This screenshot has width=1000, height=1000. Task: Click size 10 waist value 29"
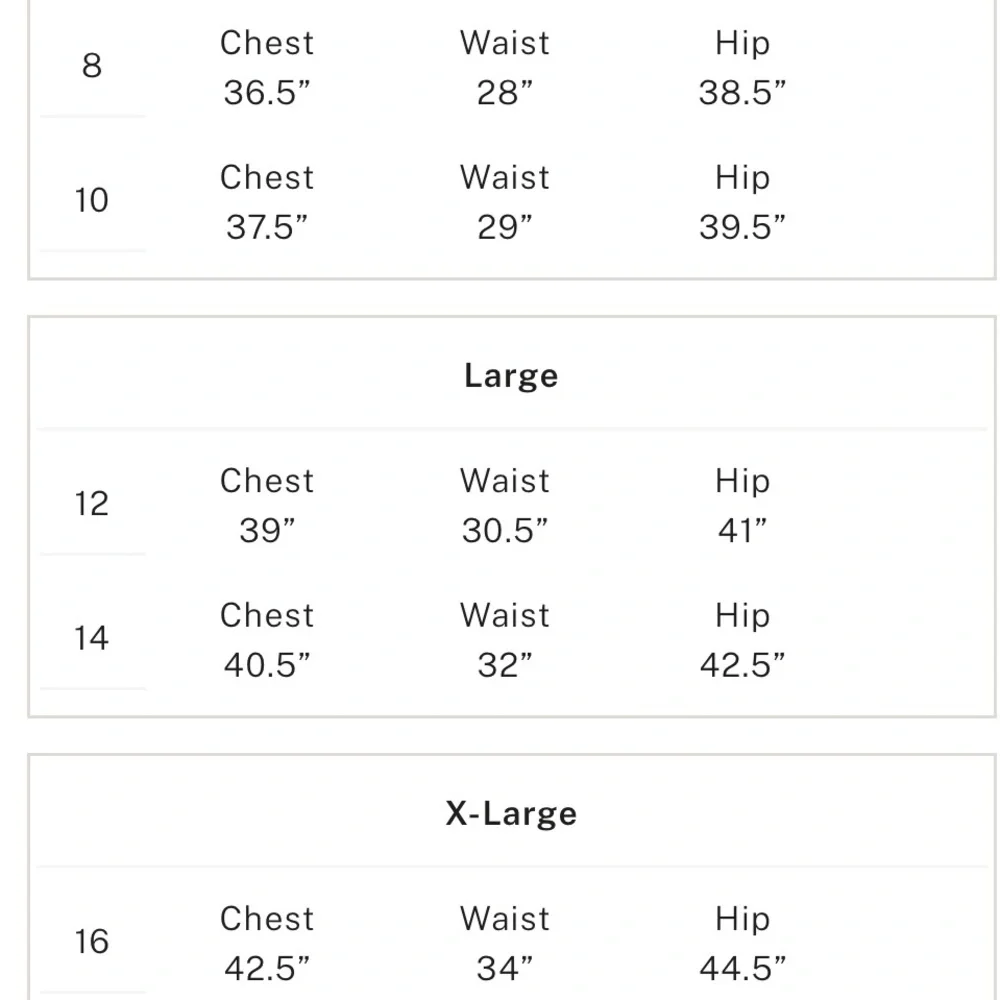504,227
